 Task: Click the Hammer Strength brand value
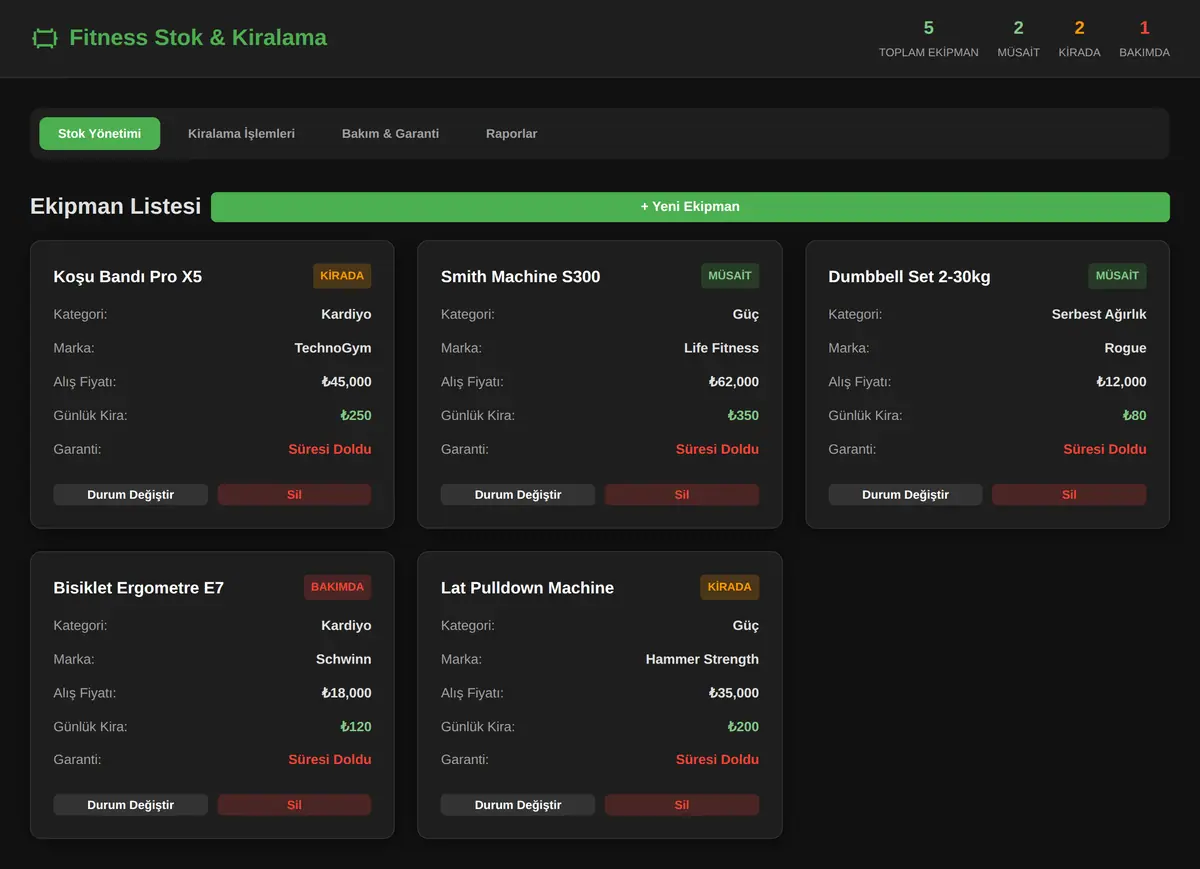[702, 659]
